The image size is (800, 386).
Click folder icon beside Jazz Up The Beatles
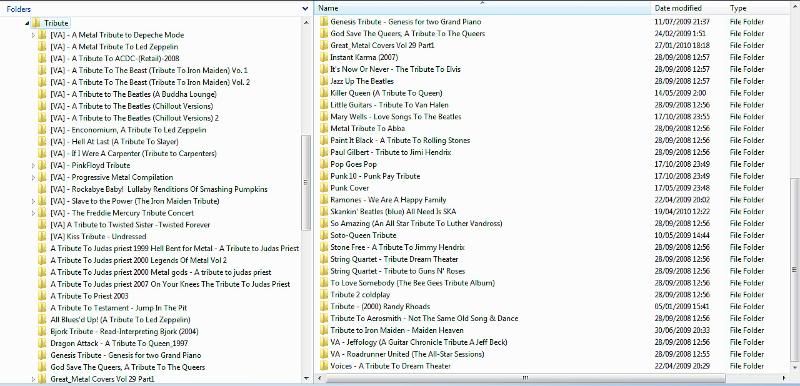click(x=323, y=81)
